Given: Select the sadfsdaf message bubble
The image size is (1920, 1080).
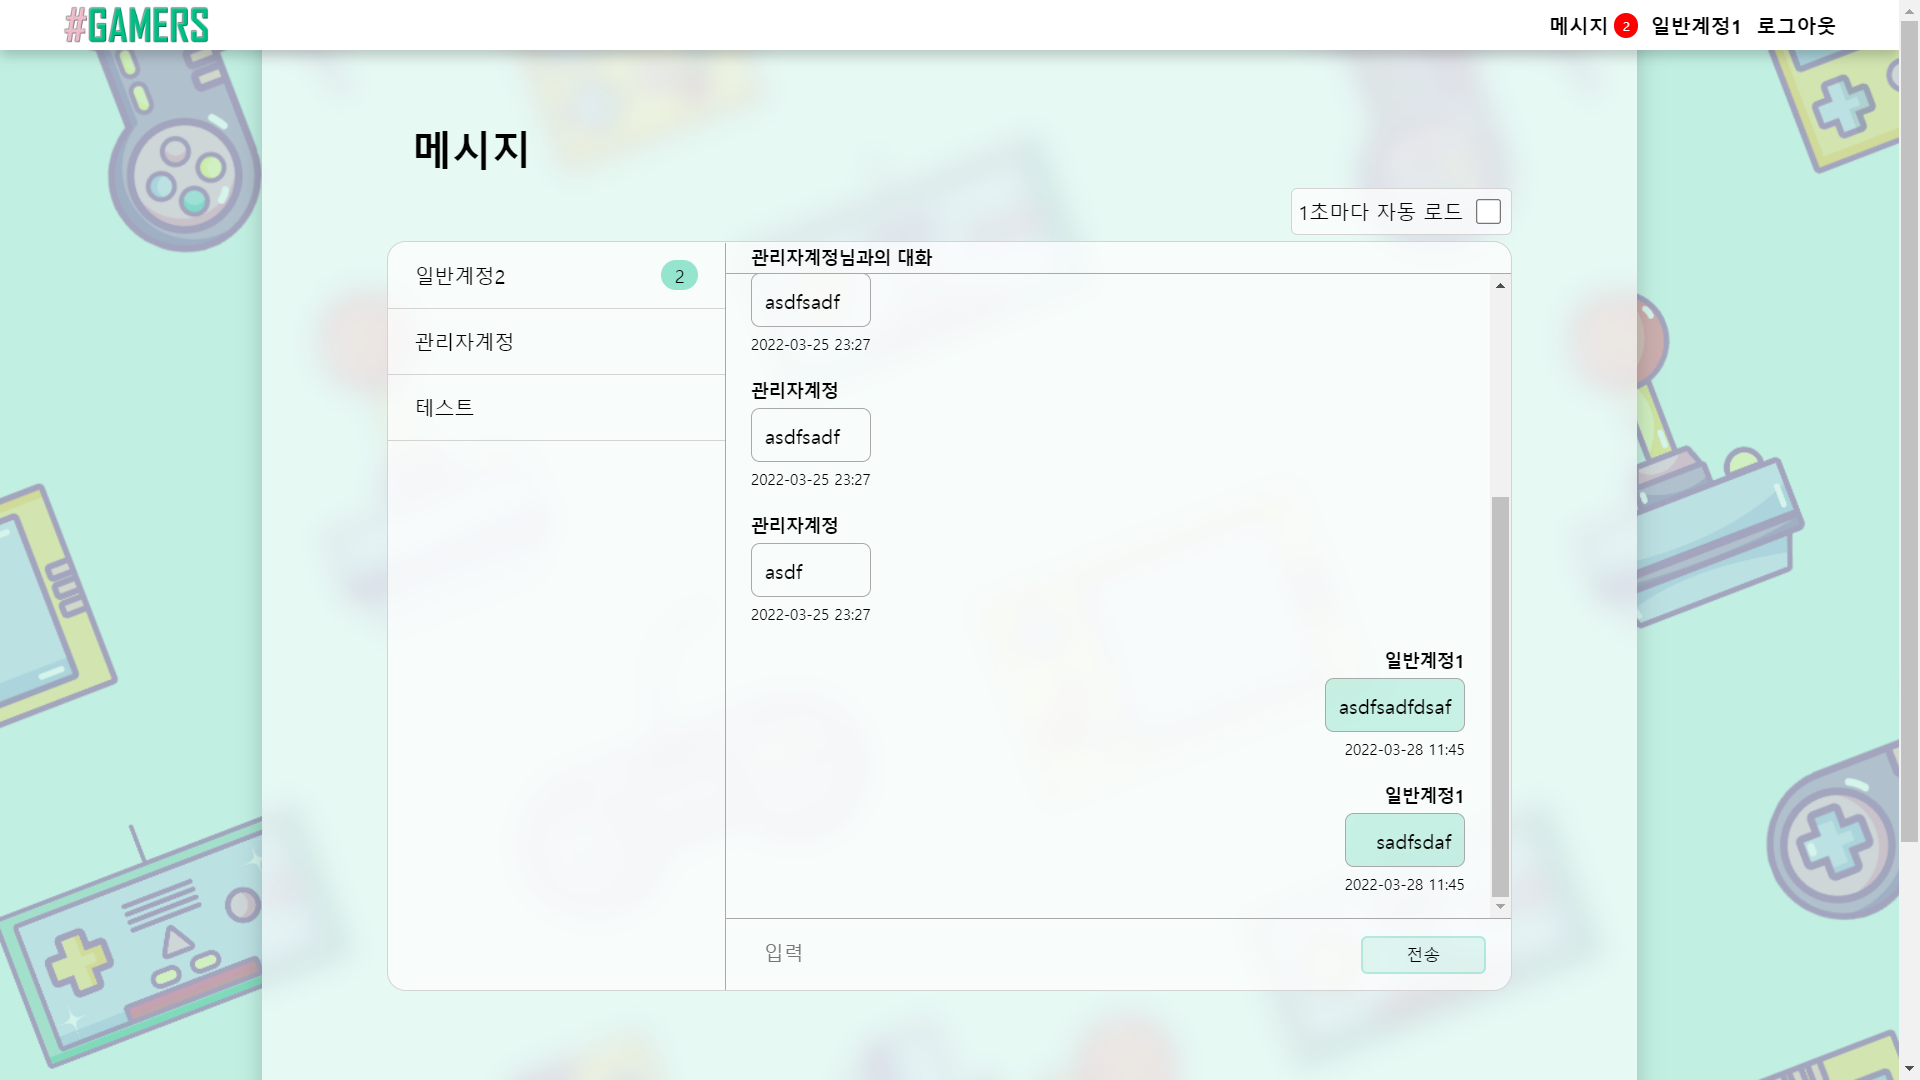Looking at the screenshot, I should pos(1404,840).
